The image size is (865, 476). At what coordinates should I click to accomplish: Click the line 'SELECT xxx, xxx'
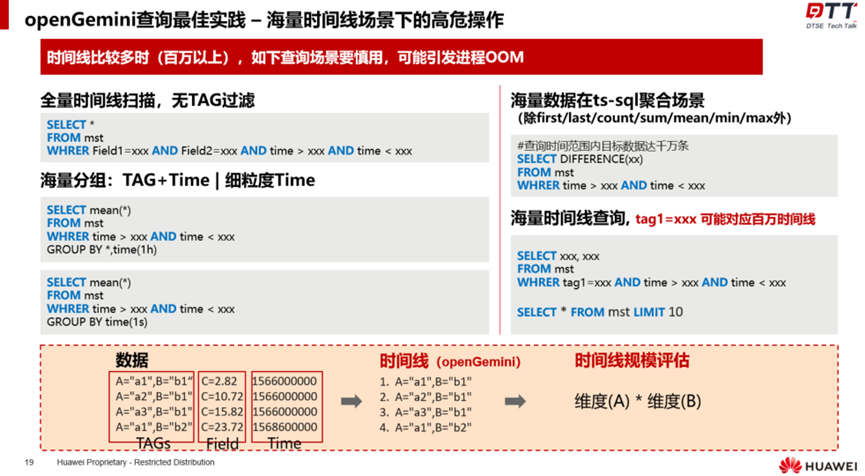[558, 256]
